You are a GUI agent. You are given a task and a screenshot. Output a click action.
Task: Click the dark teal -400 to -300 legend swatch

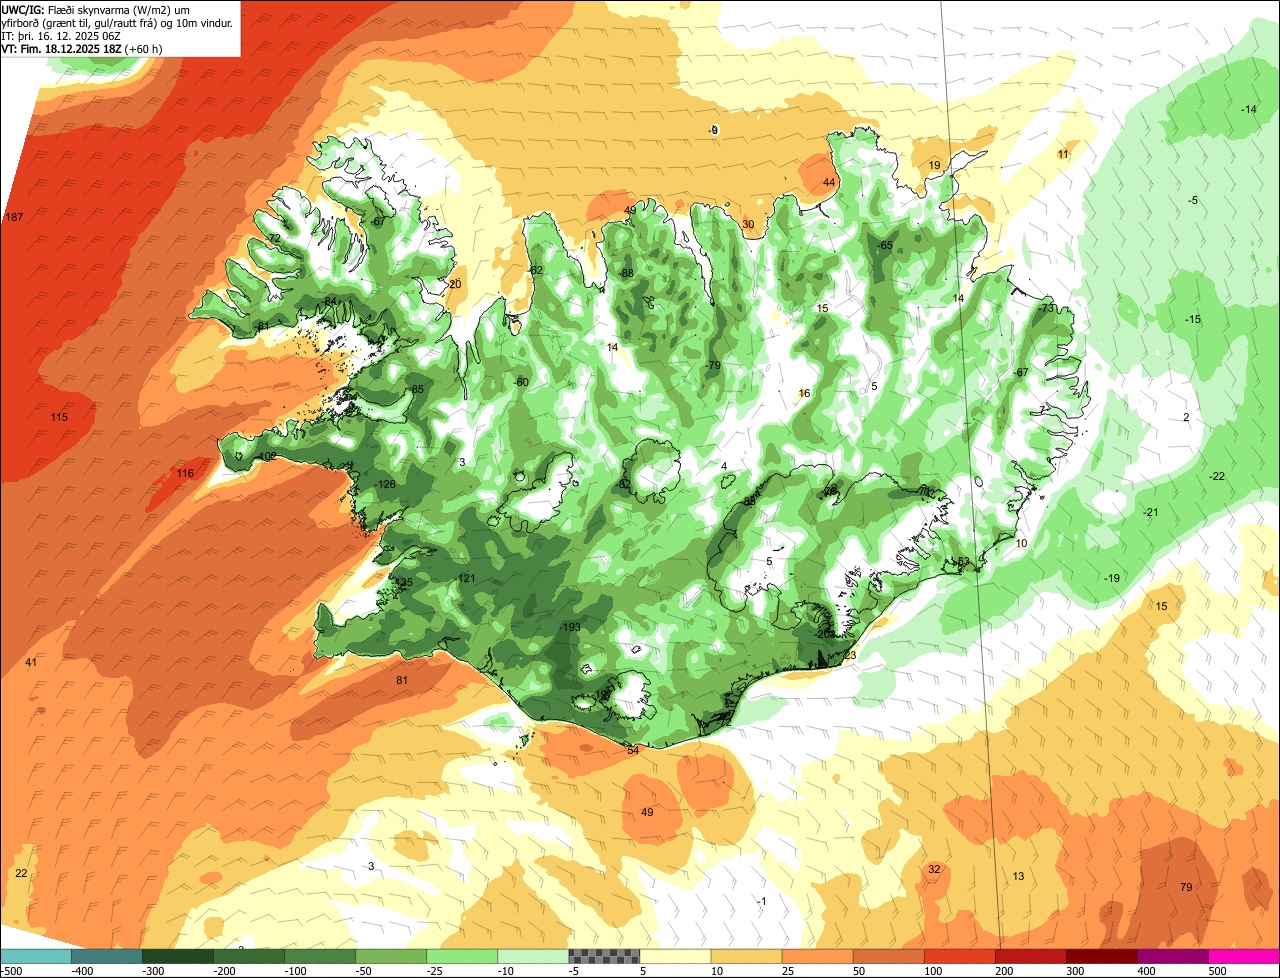(x=106, y=956)
